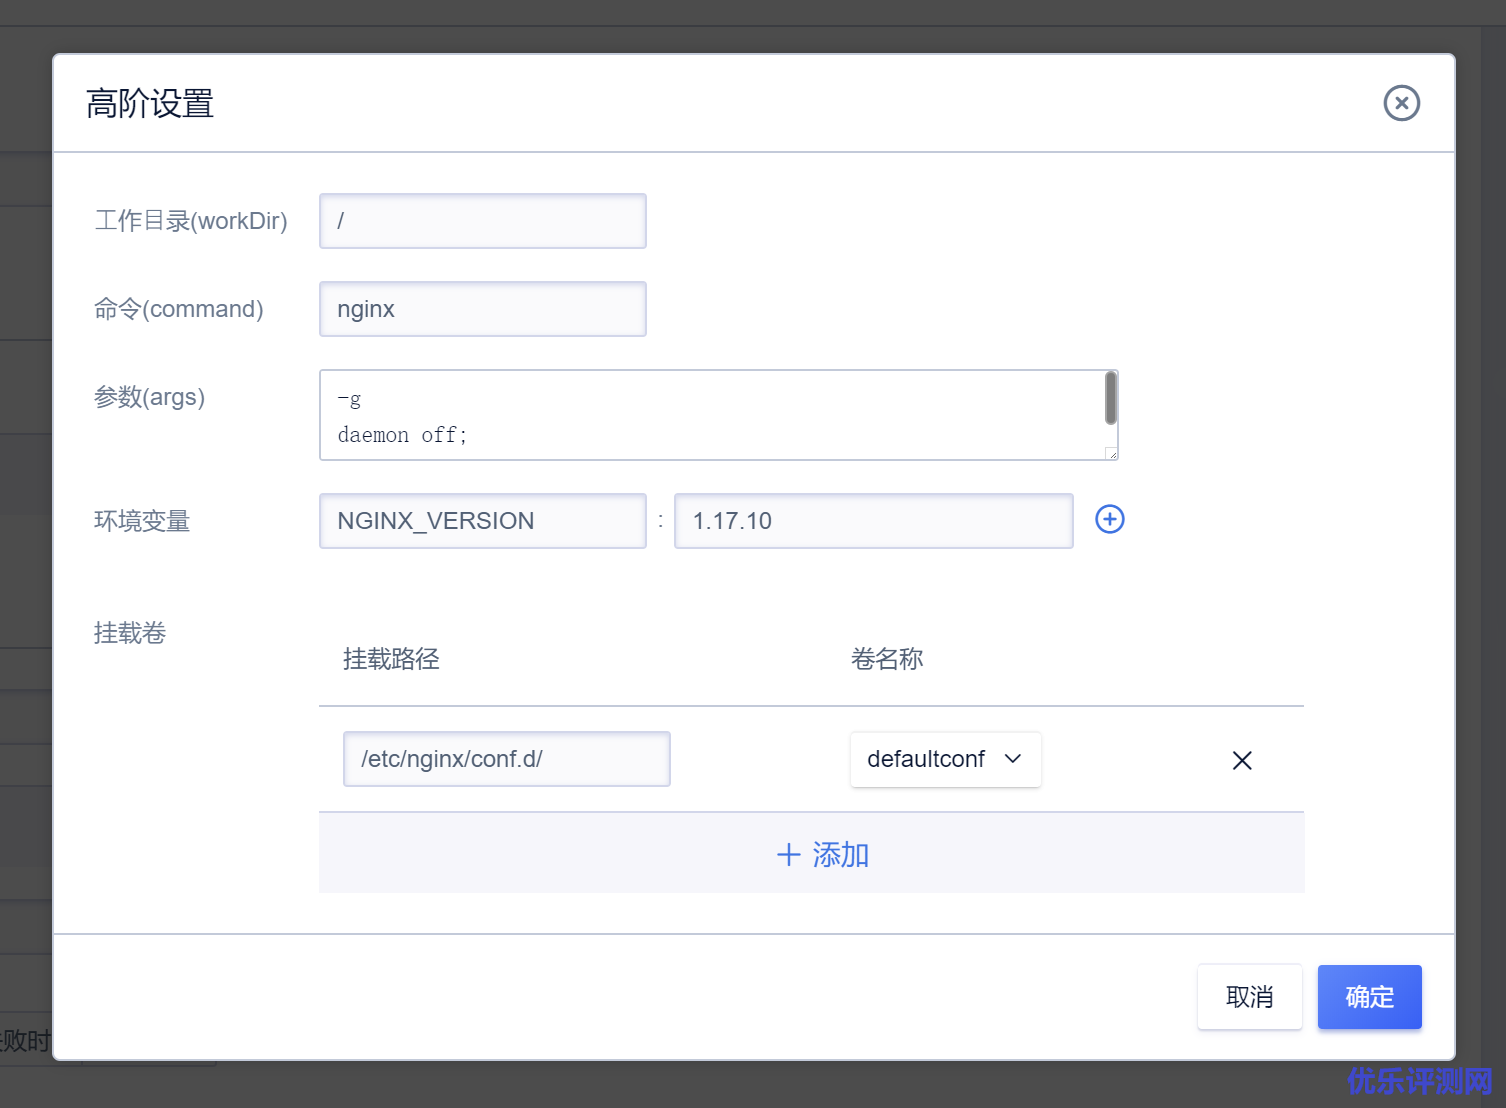Add another environment variable with the plus icon

(x=1109, y=519)
